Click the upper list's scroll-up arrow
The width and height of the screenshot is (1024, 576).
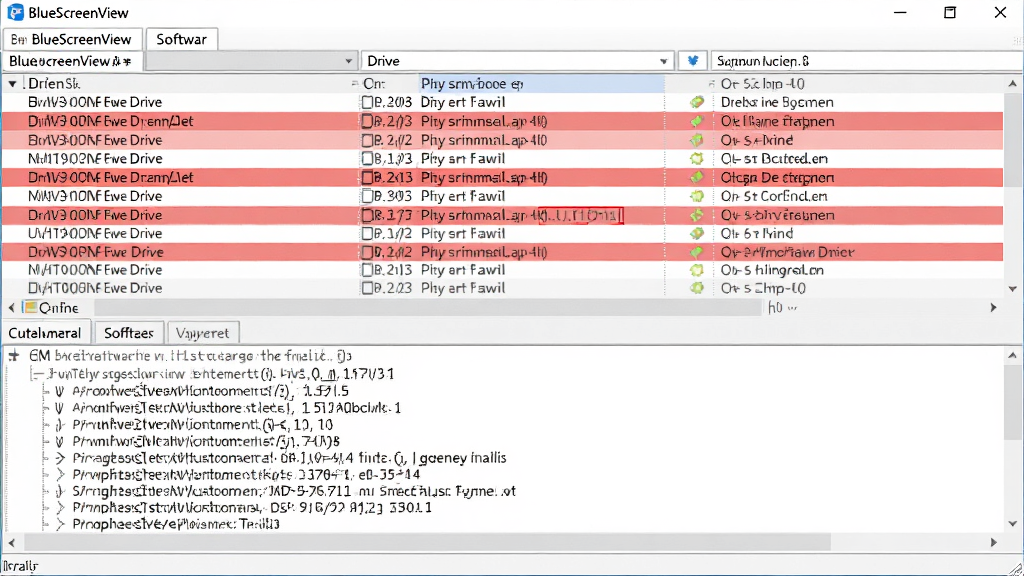(x=1012, y=84)
